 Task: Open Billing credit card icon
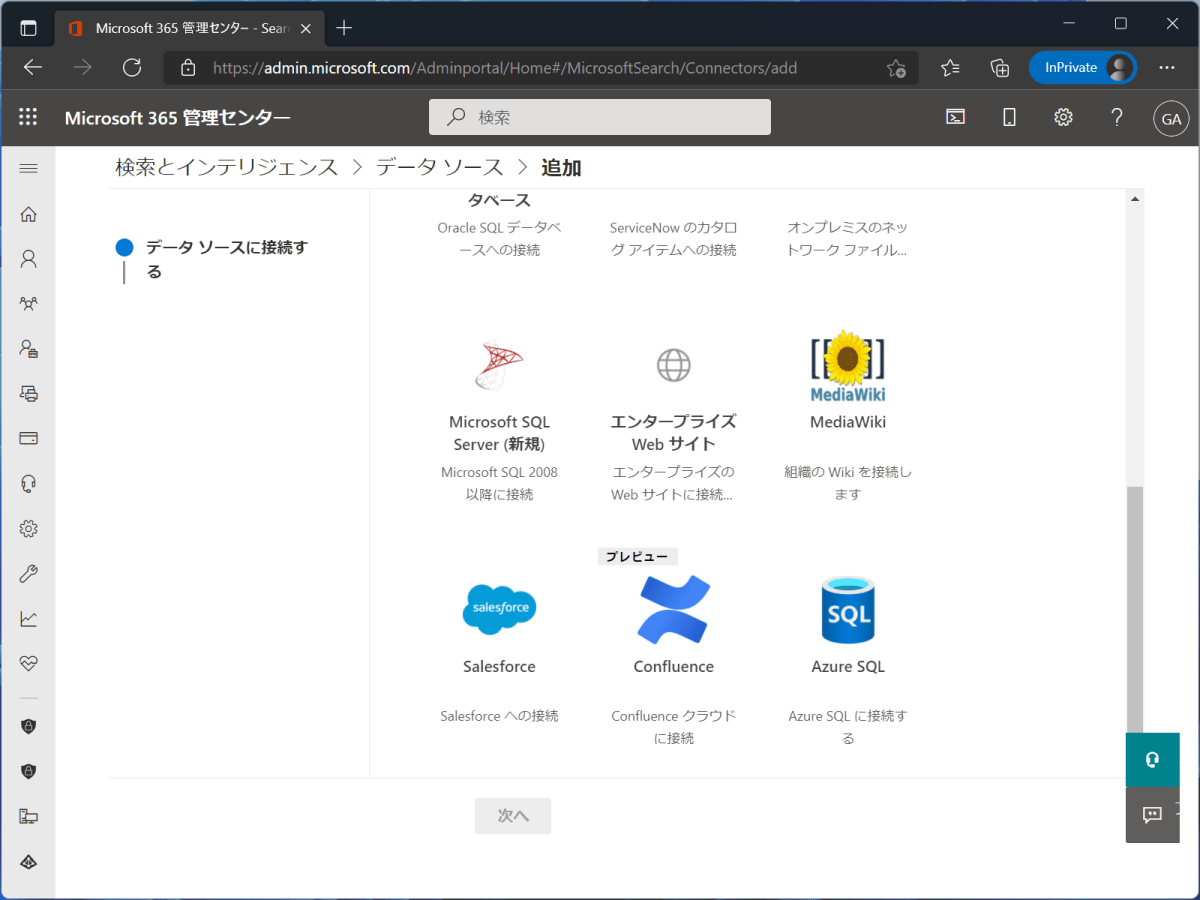[x=28, y=438]
